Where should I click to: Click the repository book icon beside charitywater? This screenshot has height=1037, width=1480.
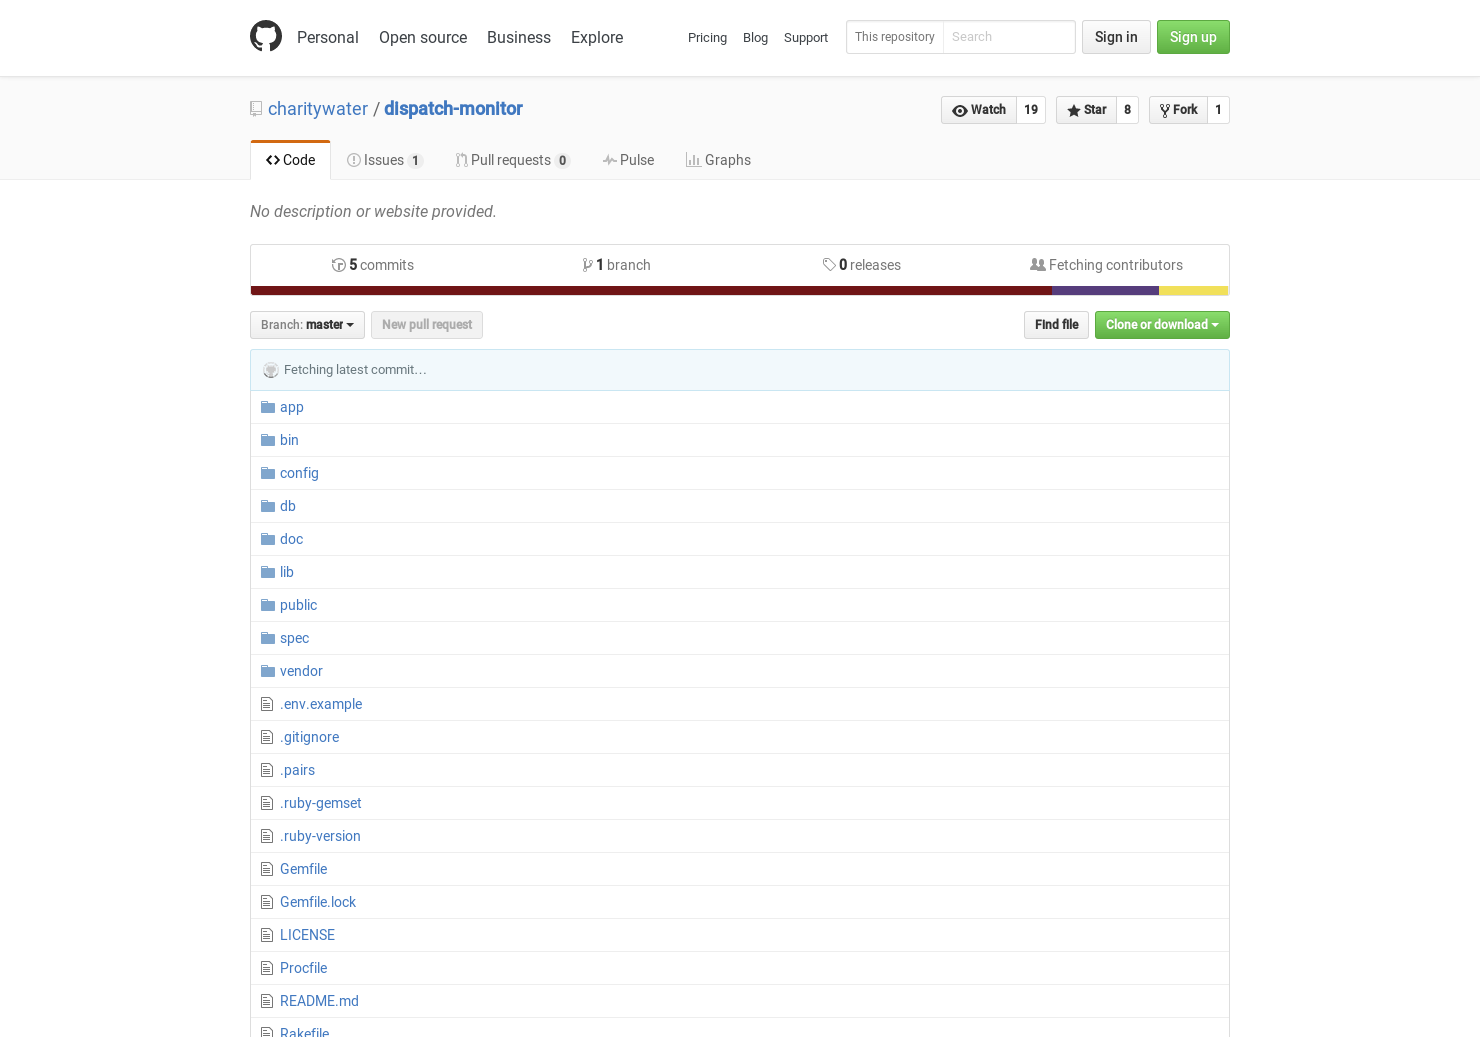[256, 109]
